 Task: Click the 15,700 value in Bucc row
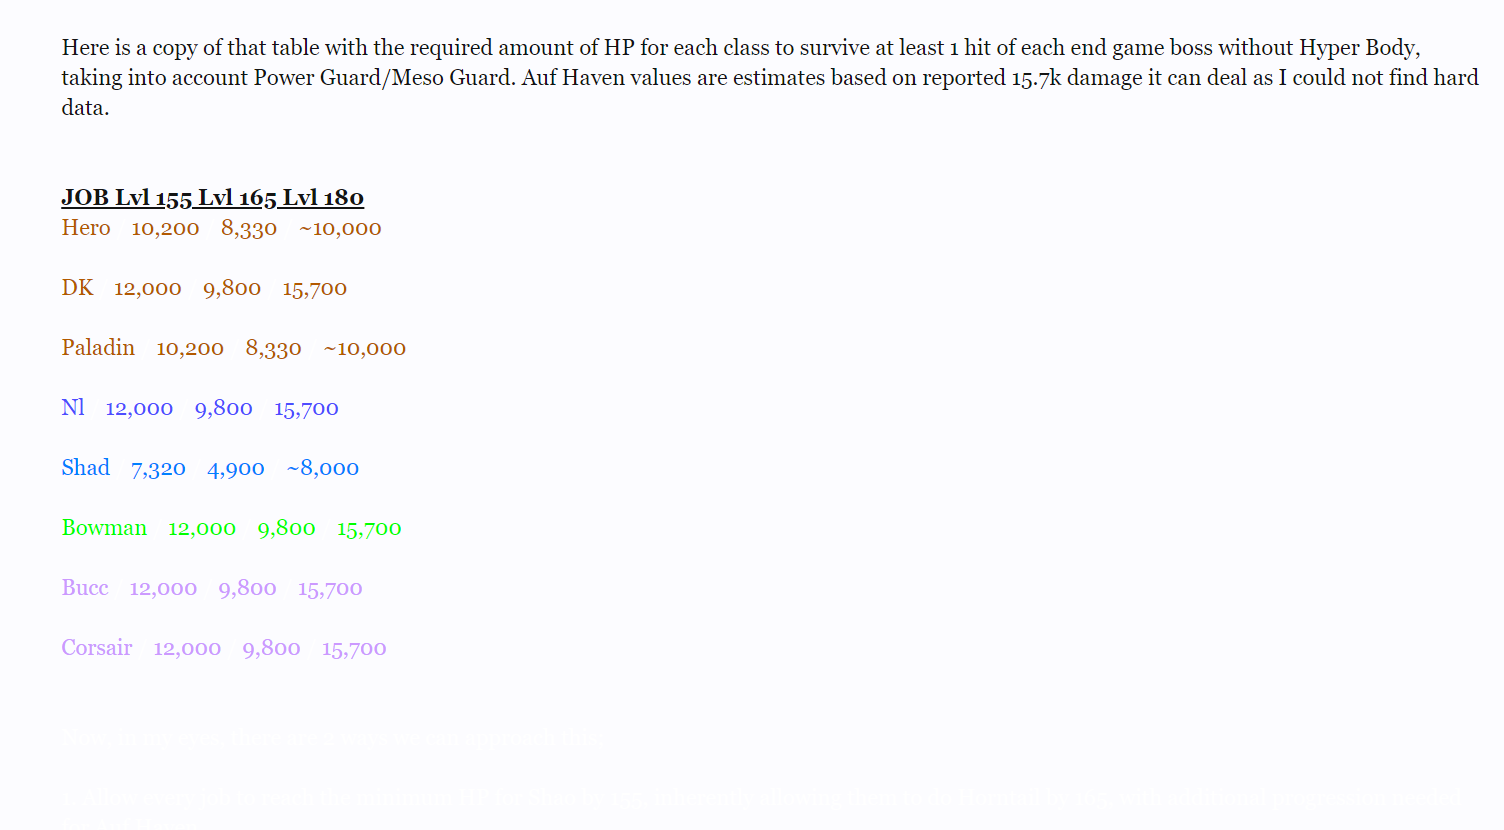point(330,589)
